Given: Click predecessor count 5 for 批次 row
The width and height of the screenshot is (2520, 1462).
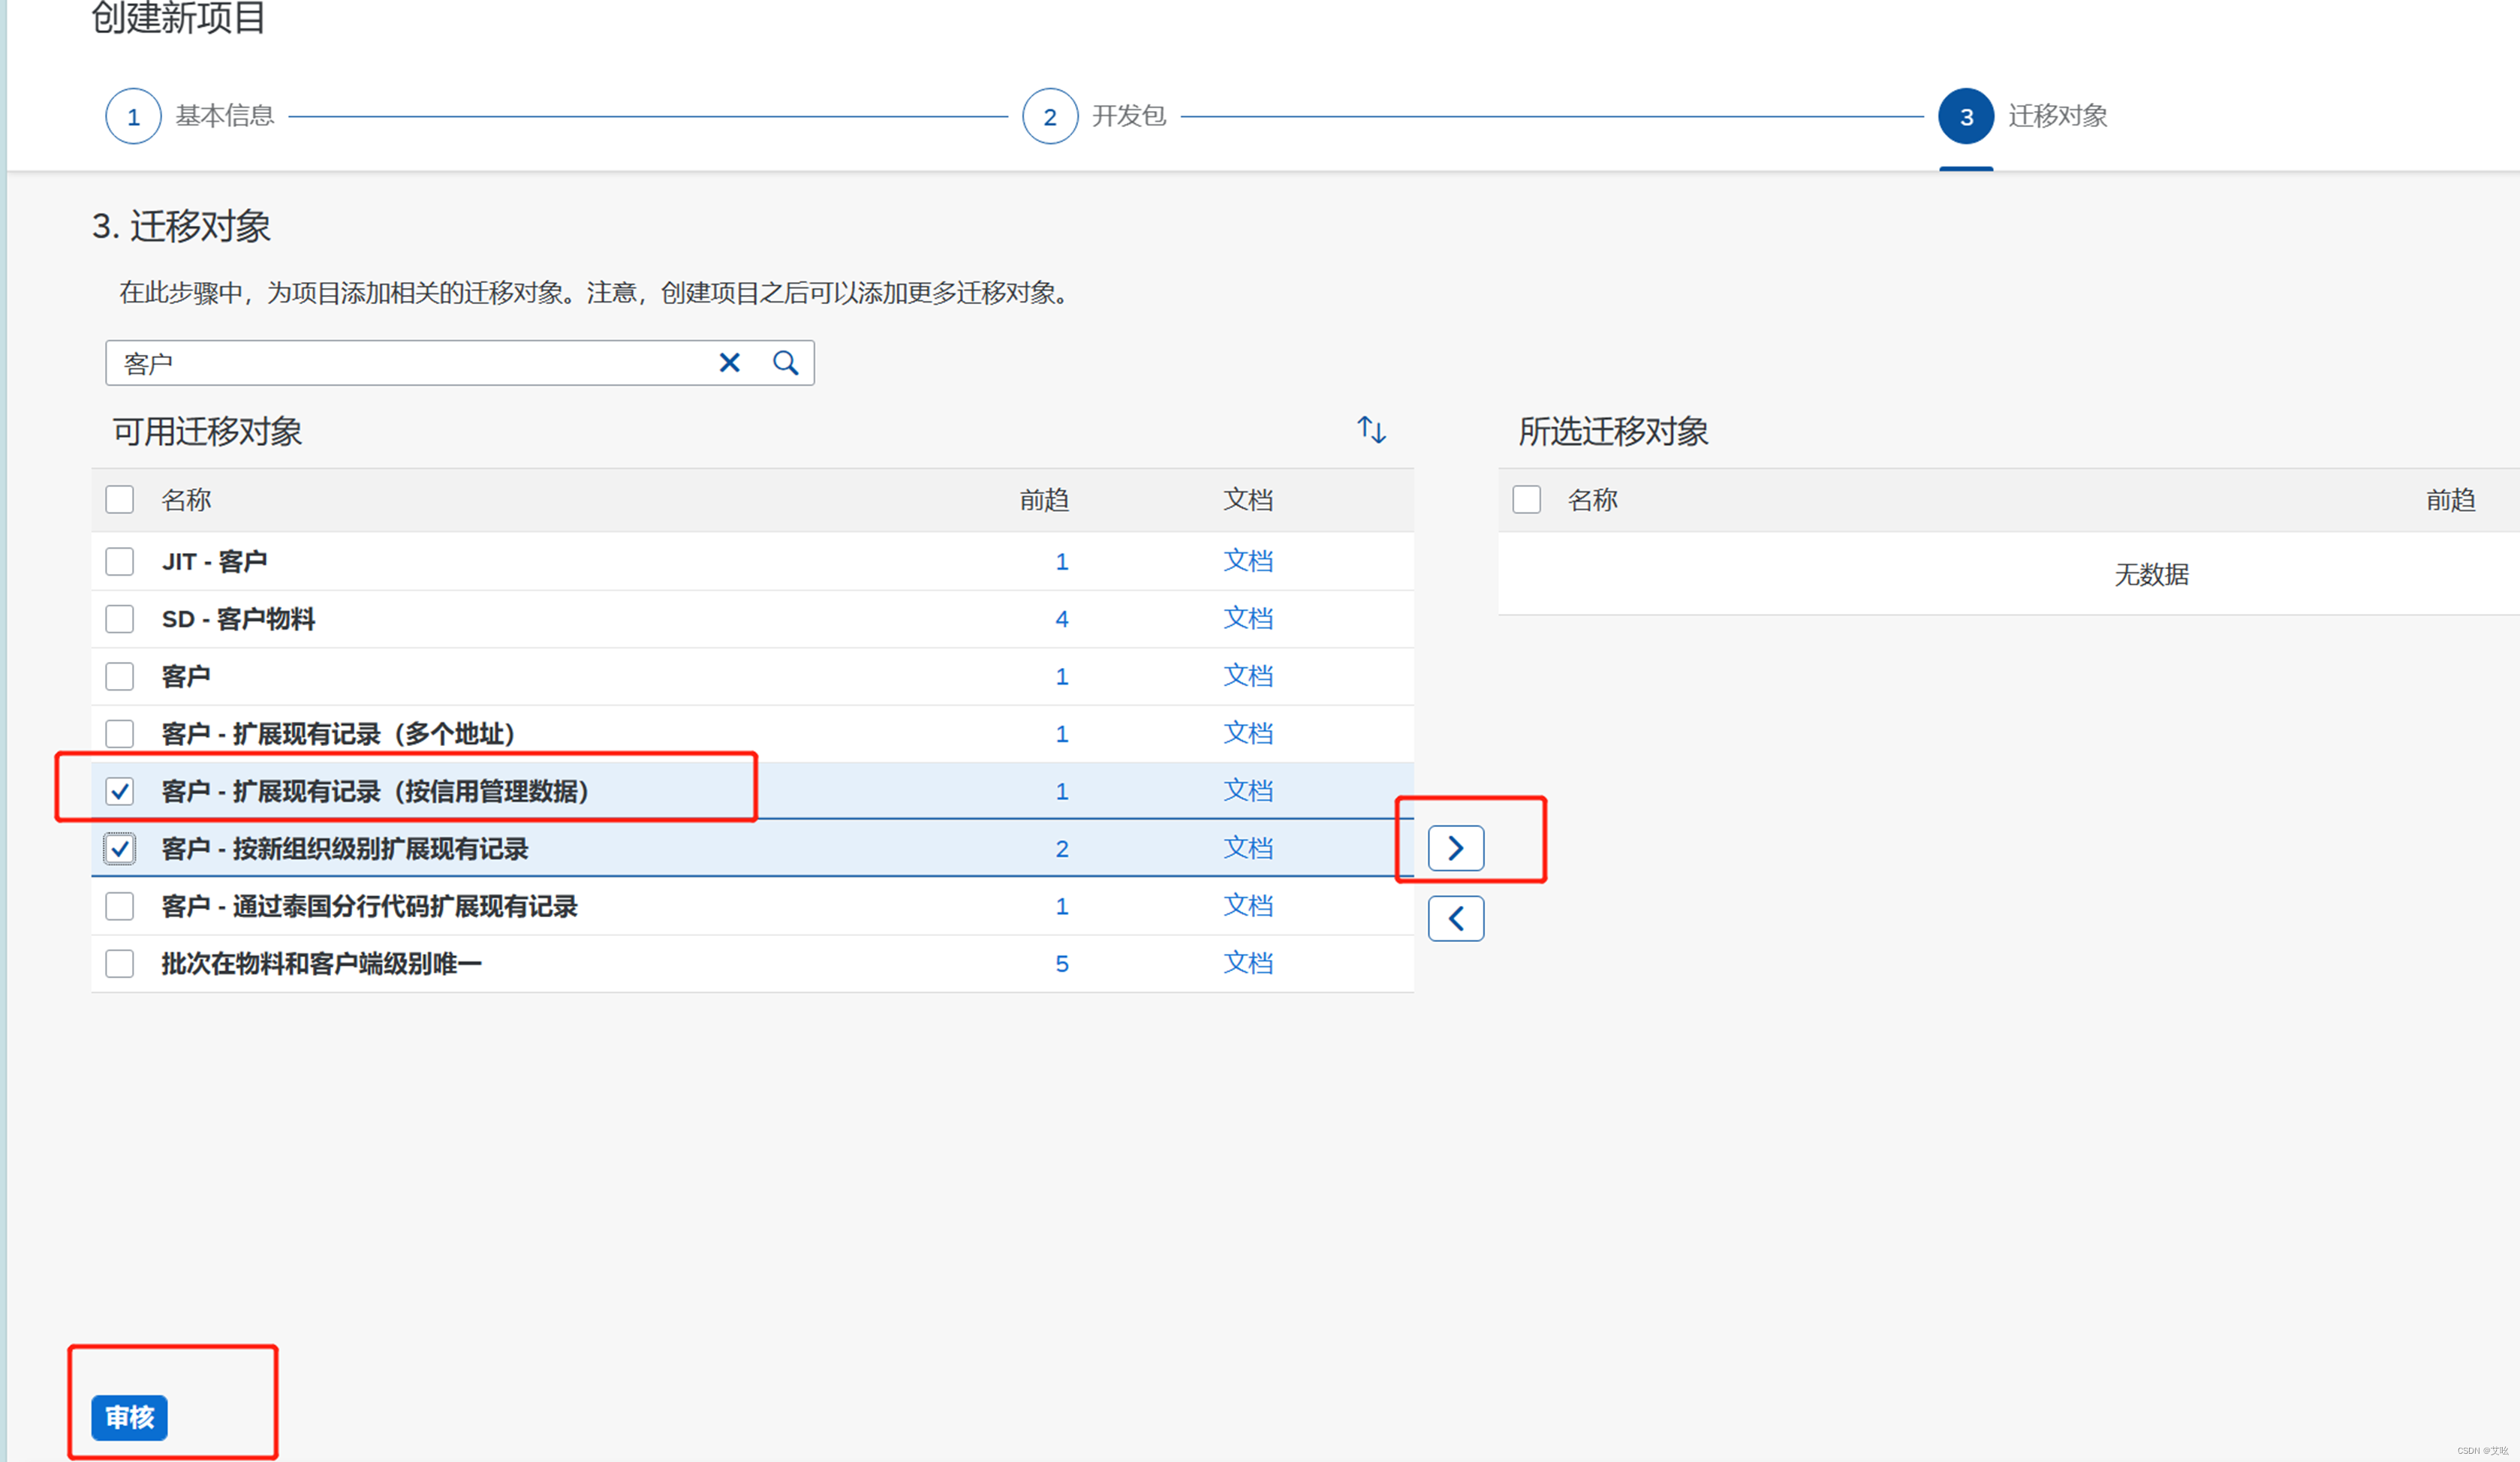Looking at the screenshot, I should point(1062,964).
